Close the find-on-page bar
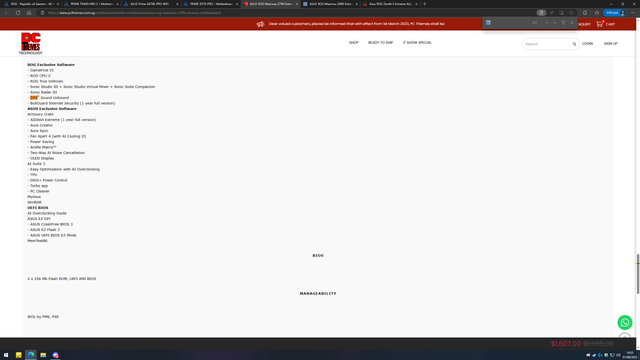This screenshot has width=640, height=360. (x=571, y=23)
